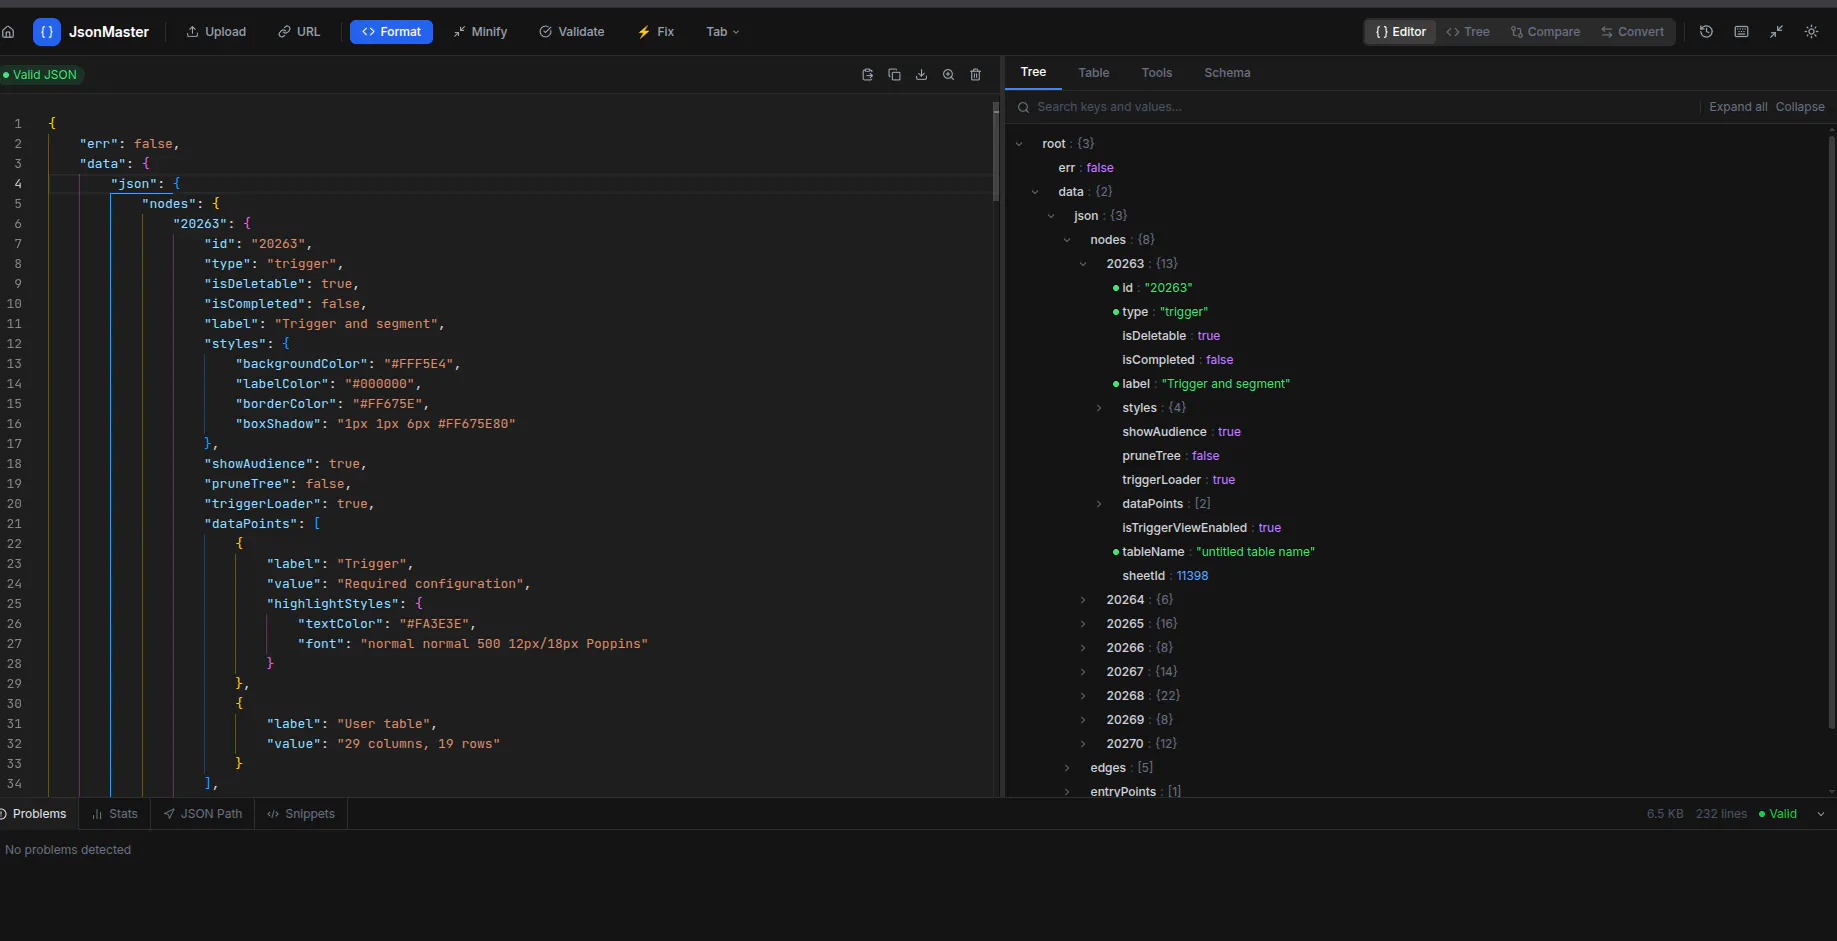
Task: Clear editor with trash icon
Action: [x=976, y=75]
